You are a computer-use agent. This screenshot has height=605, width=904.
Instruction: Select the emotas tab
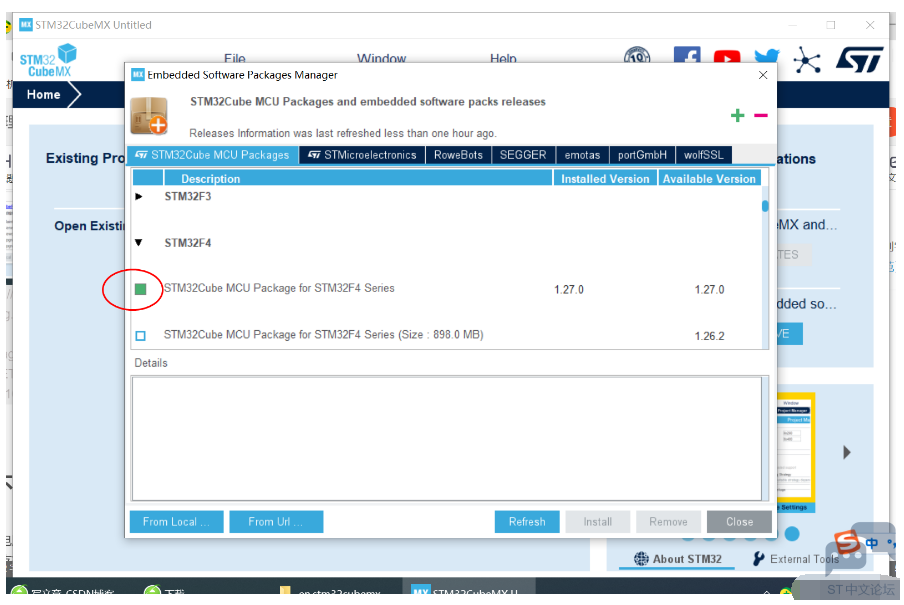[582, 155]
